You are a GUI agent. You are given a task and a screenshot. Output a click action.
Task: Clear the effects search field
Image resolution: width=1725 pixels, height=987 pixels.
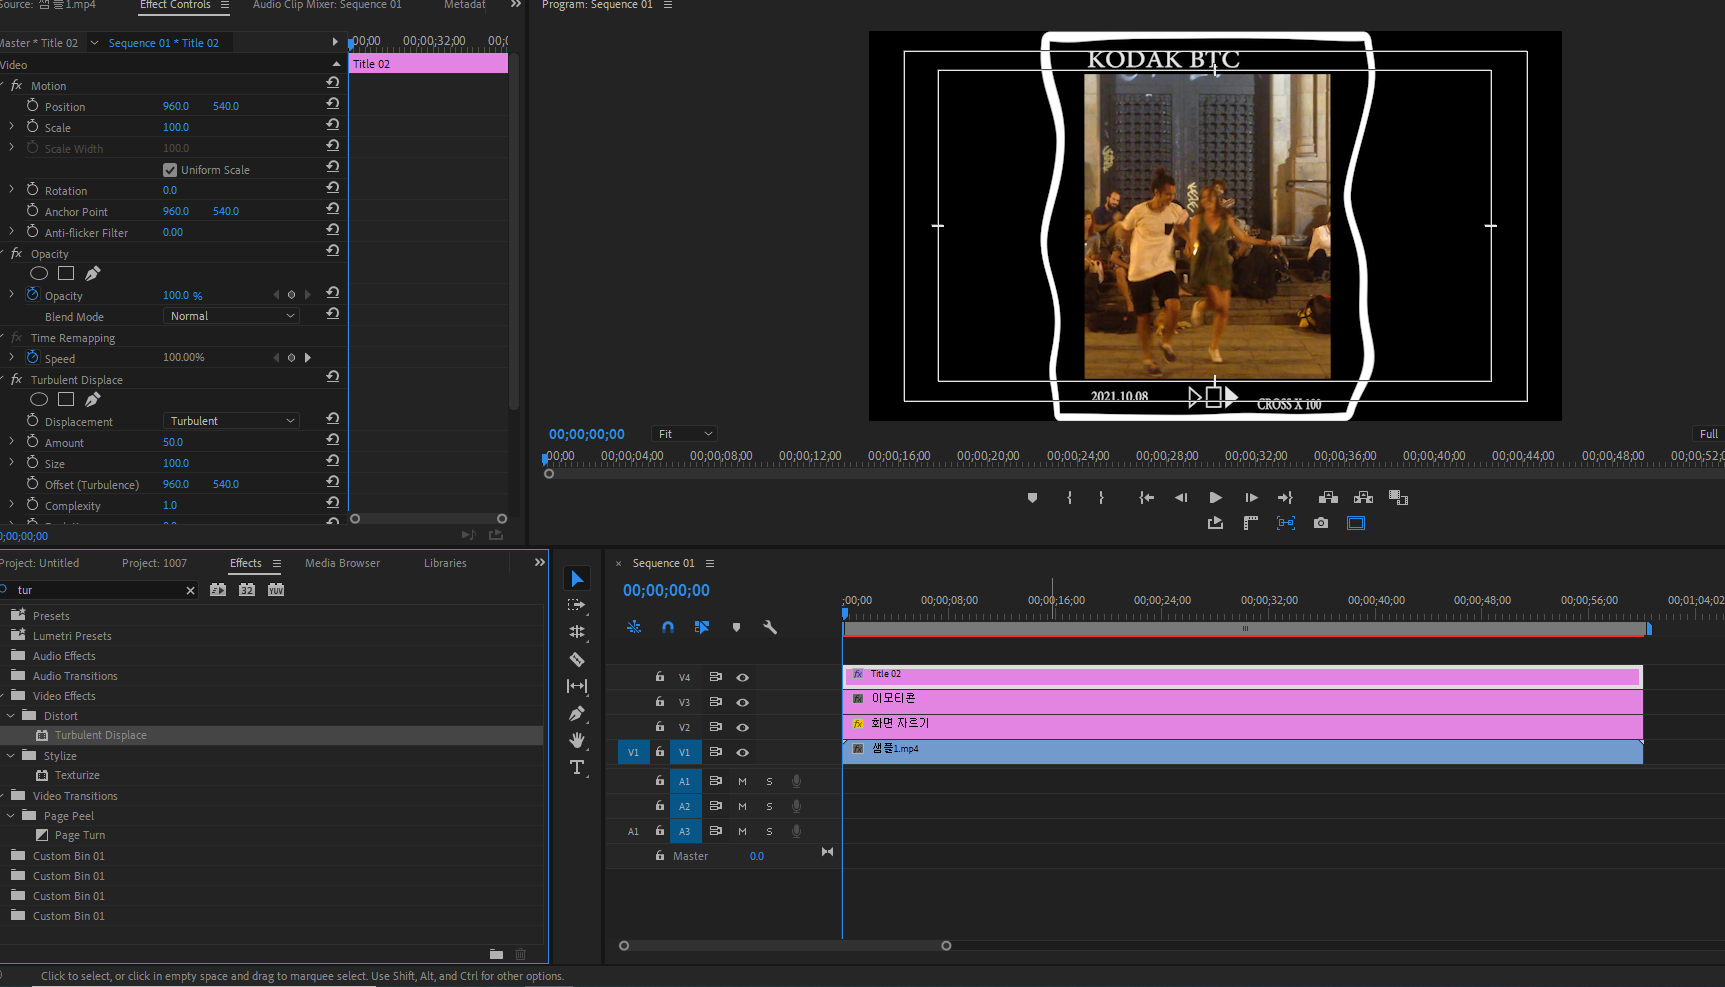(x=190, y=591)
